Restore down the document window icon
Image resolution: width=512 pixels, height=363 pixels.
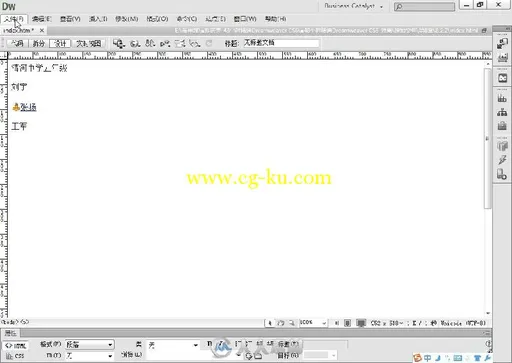tap(484, 30)
